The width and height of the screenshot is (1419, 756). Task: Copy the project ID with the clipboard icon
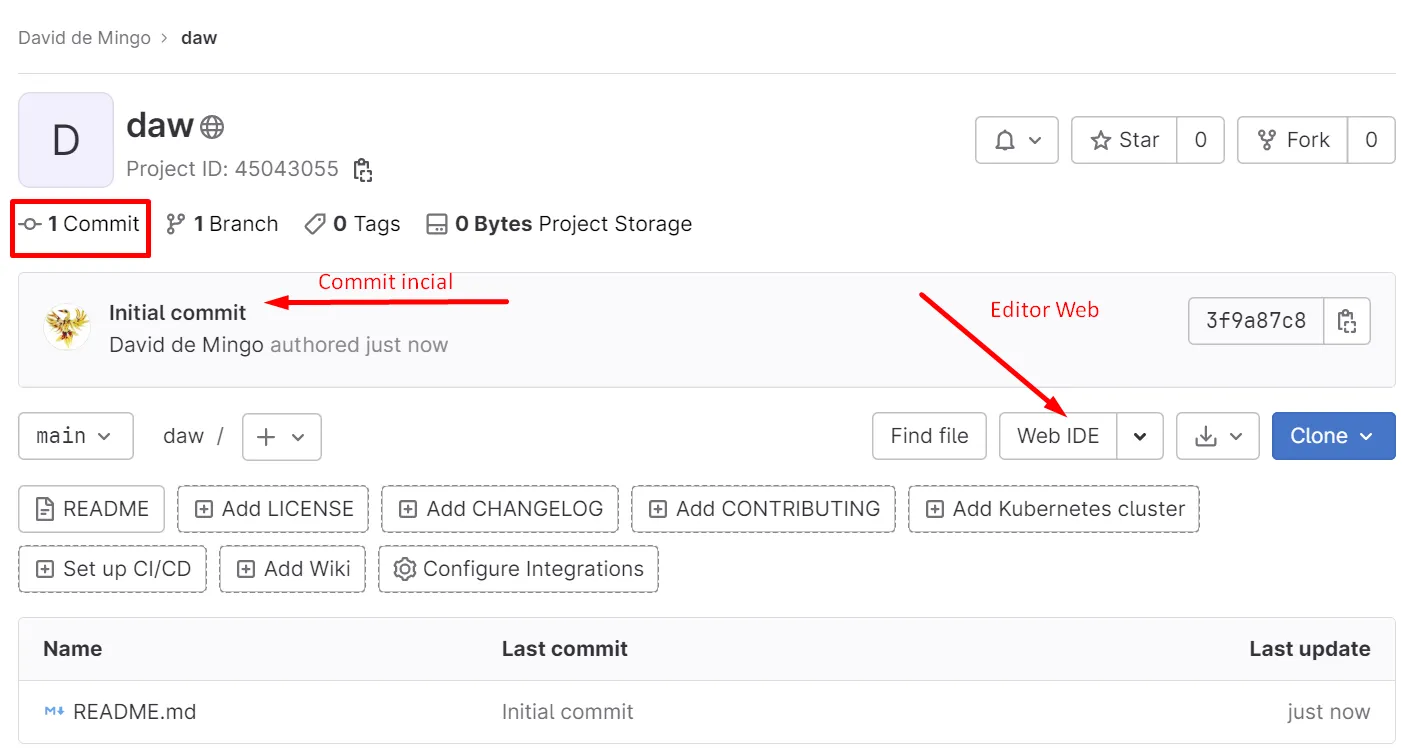coord(363,170)
